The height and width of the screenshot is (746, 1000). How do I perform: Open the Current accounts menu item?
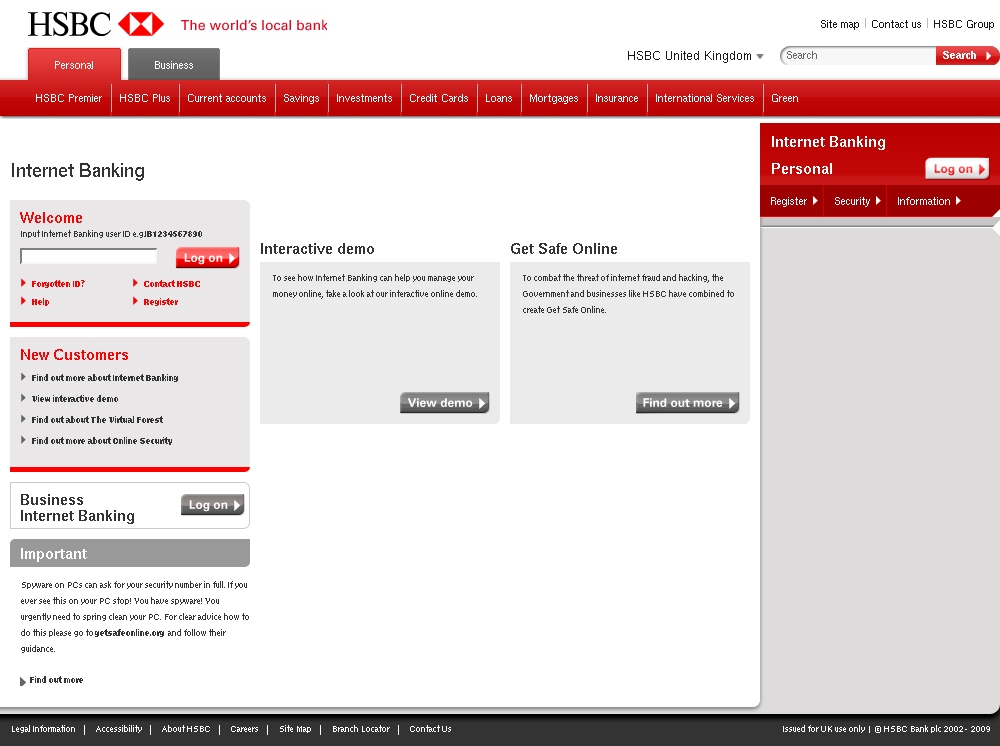point(226,98)
